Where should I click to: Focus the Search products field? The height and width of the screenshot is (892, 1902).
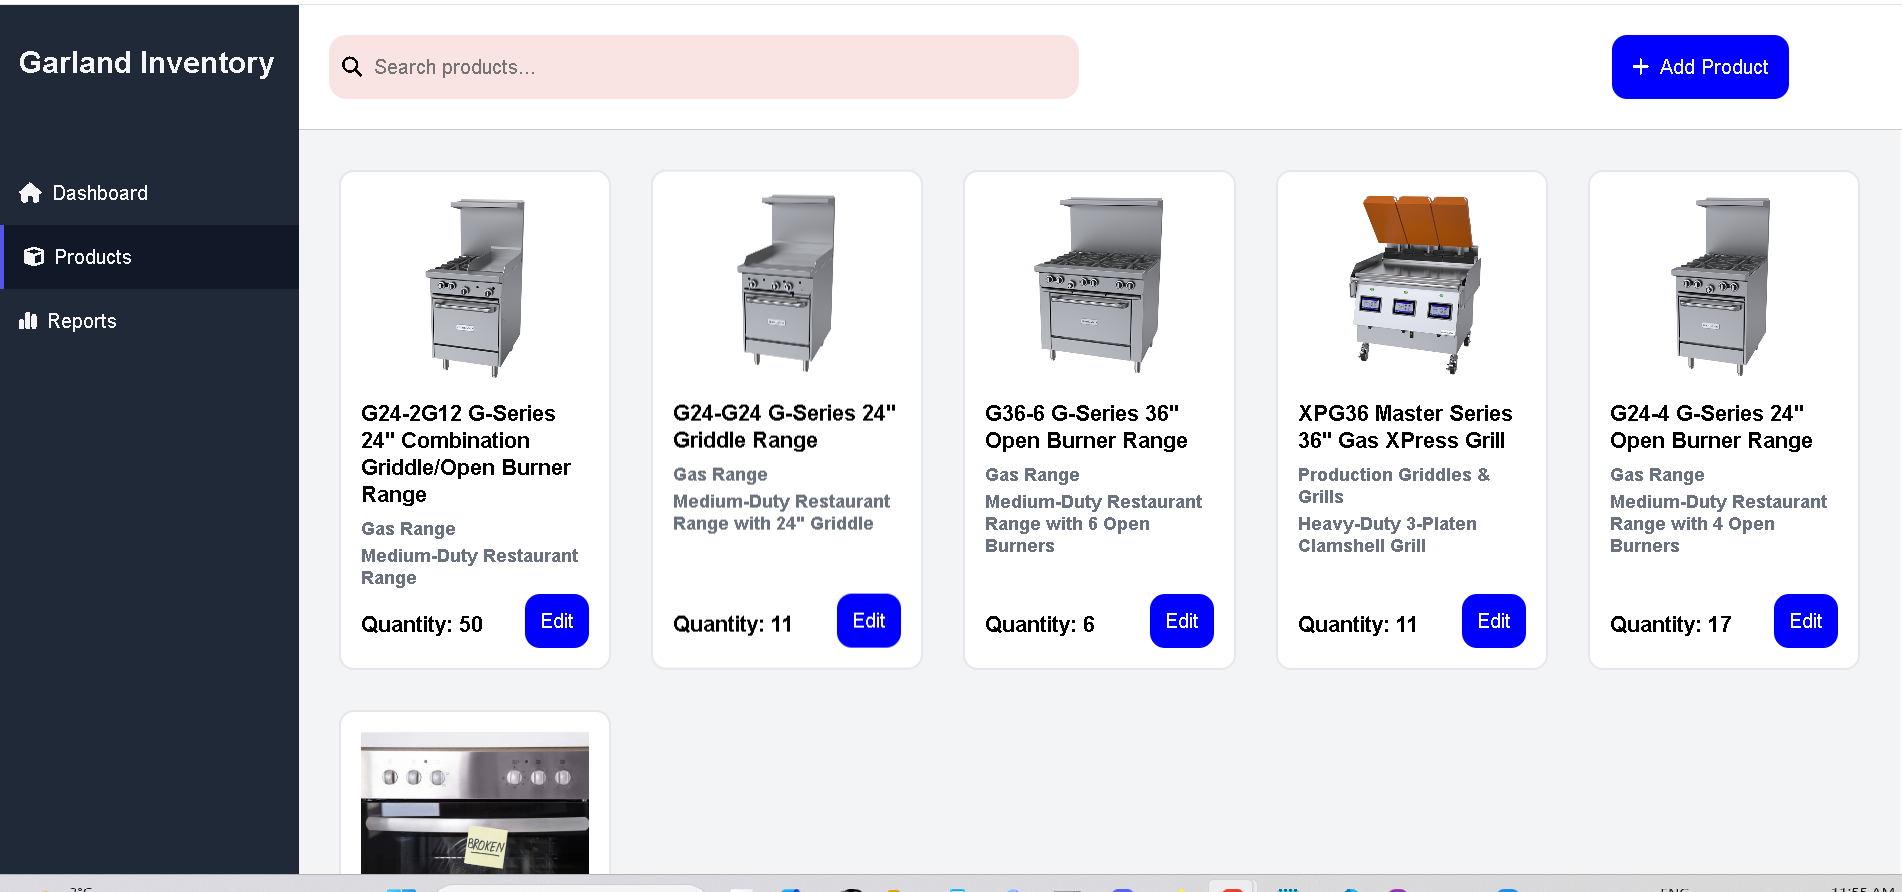(704, 67)
